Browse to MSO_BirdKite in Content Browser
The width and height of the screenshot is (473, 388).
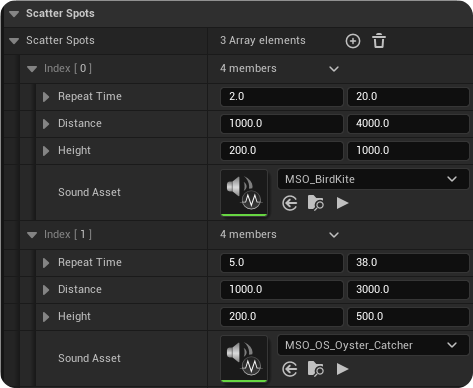(x=315, y=203)
